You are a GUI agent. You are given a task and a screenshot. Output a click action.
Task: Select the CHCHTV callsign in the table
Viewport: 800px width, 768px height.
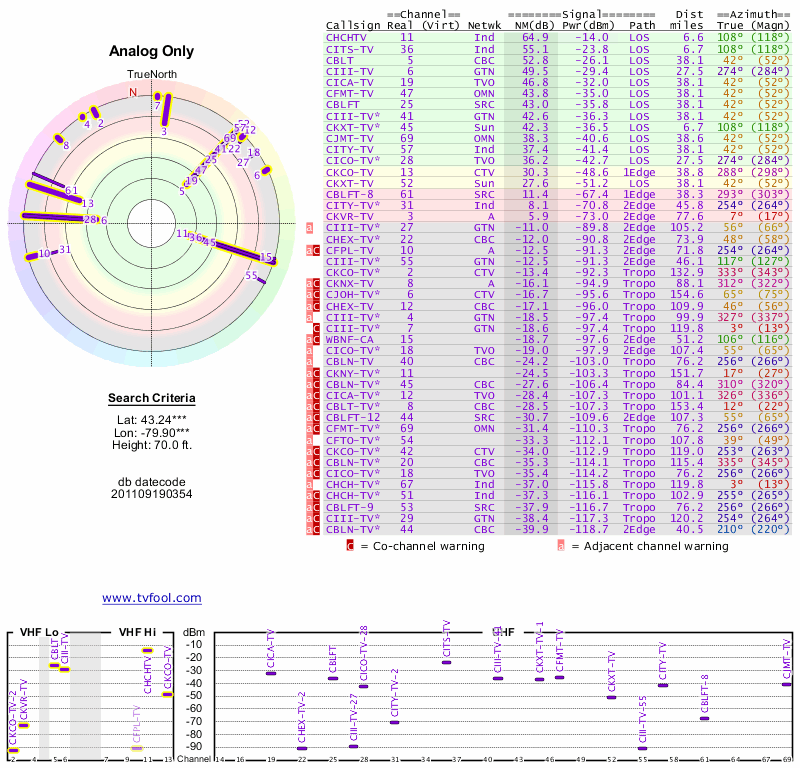click(350, 37)
